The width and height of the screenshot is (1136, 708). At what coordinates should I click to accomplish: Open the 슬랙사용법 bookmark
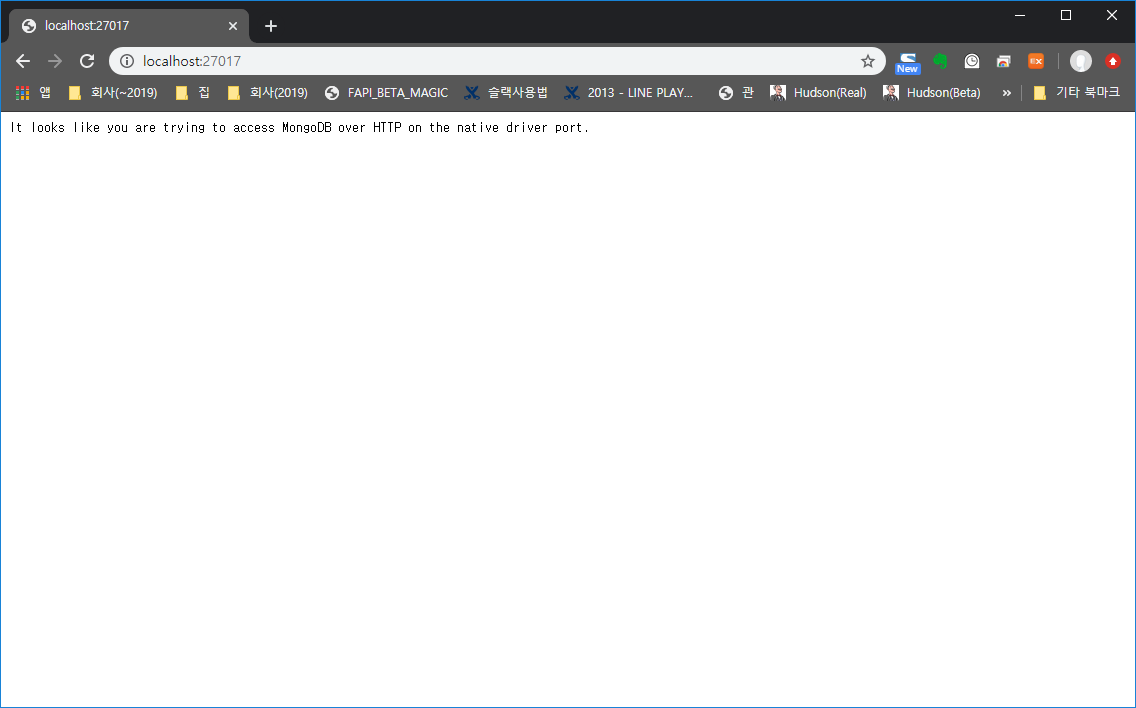point(506,93)
